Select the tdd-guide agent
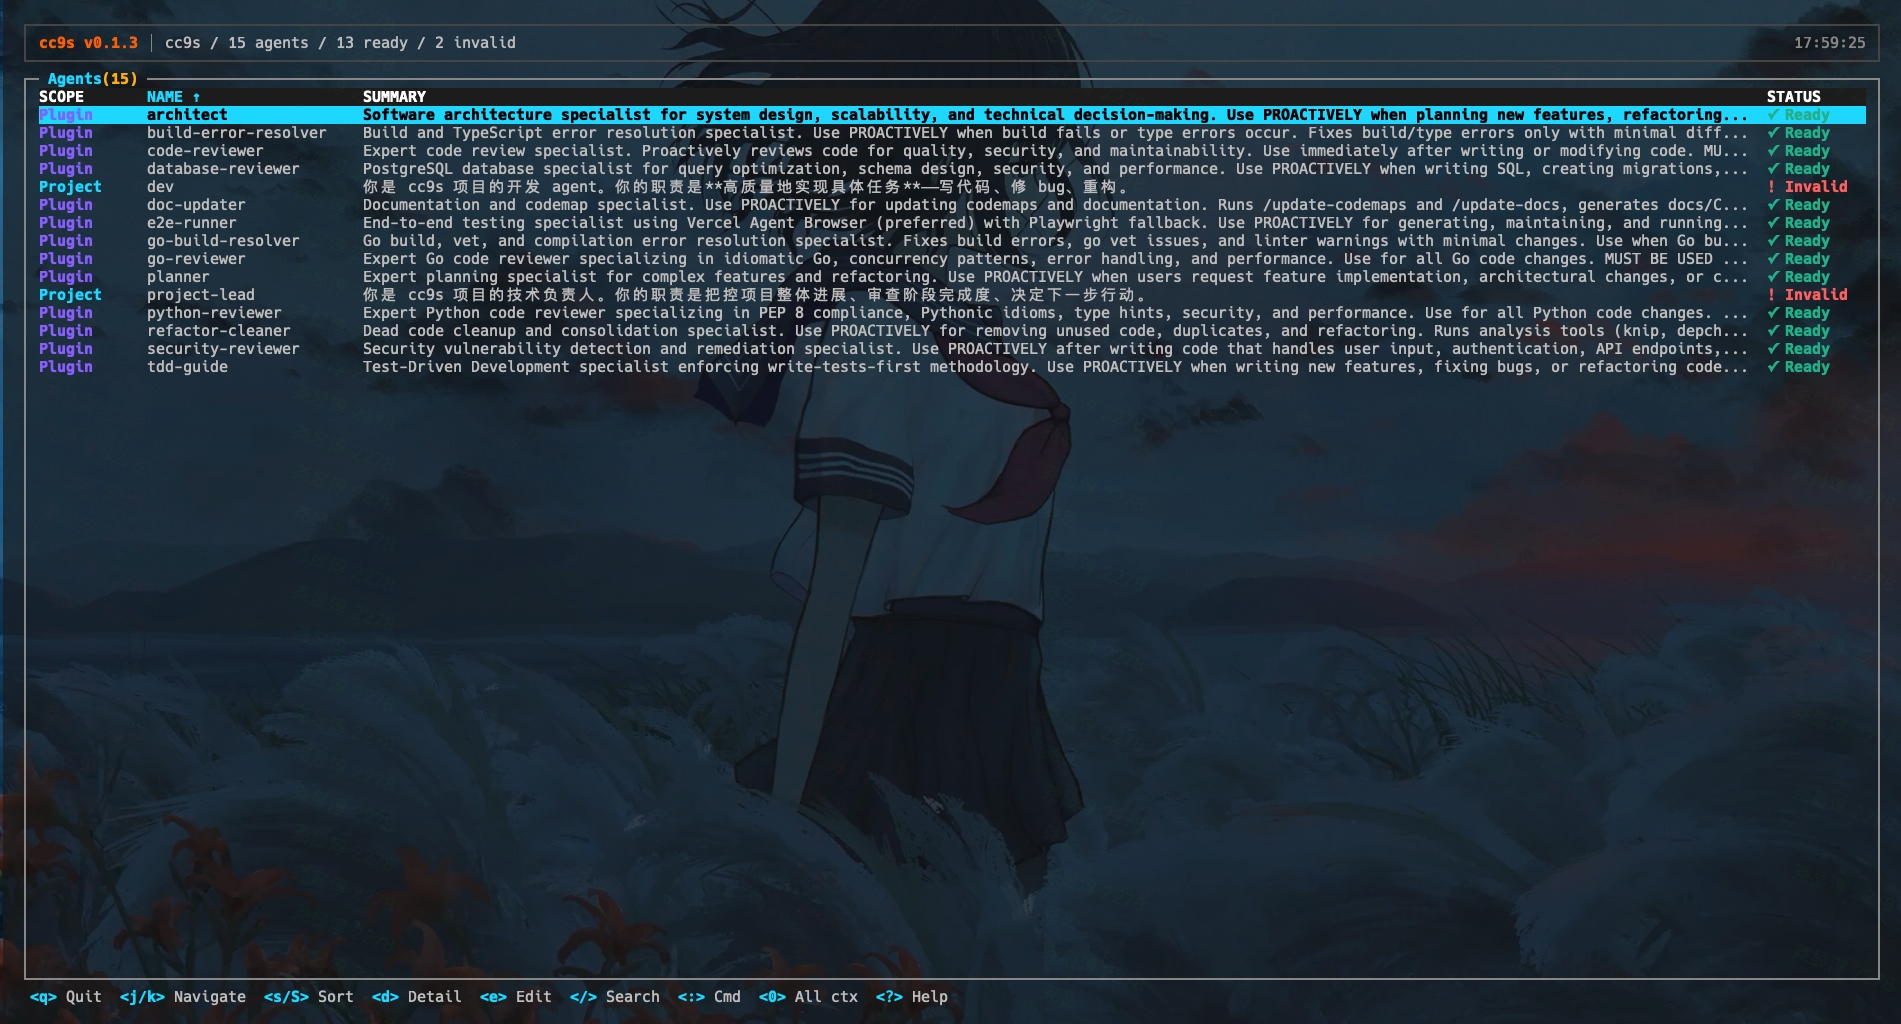Viewport: 1901px width, 1024px height. (951, 367)
